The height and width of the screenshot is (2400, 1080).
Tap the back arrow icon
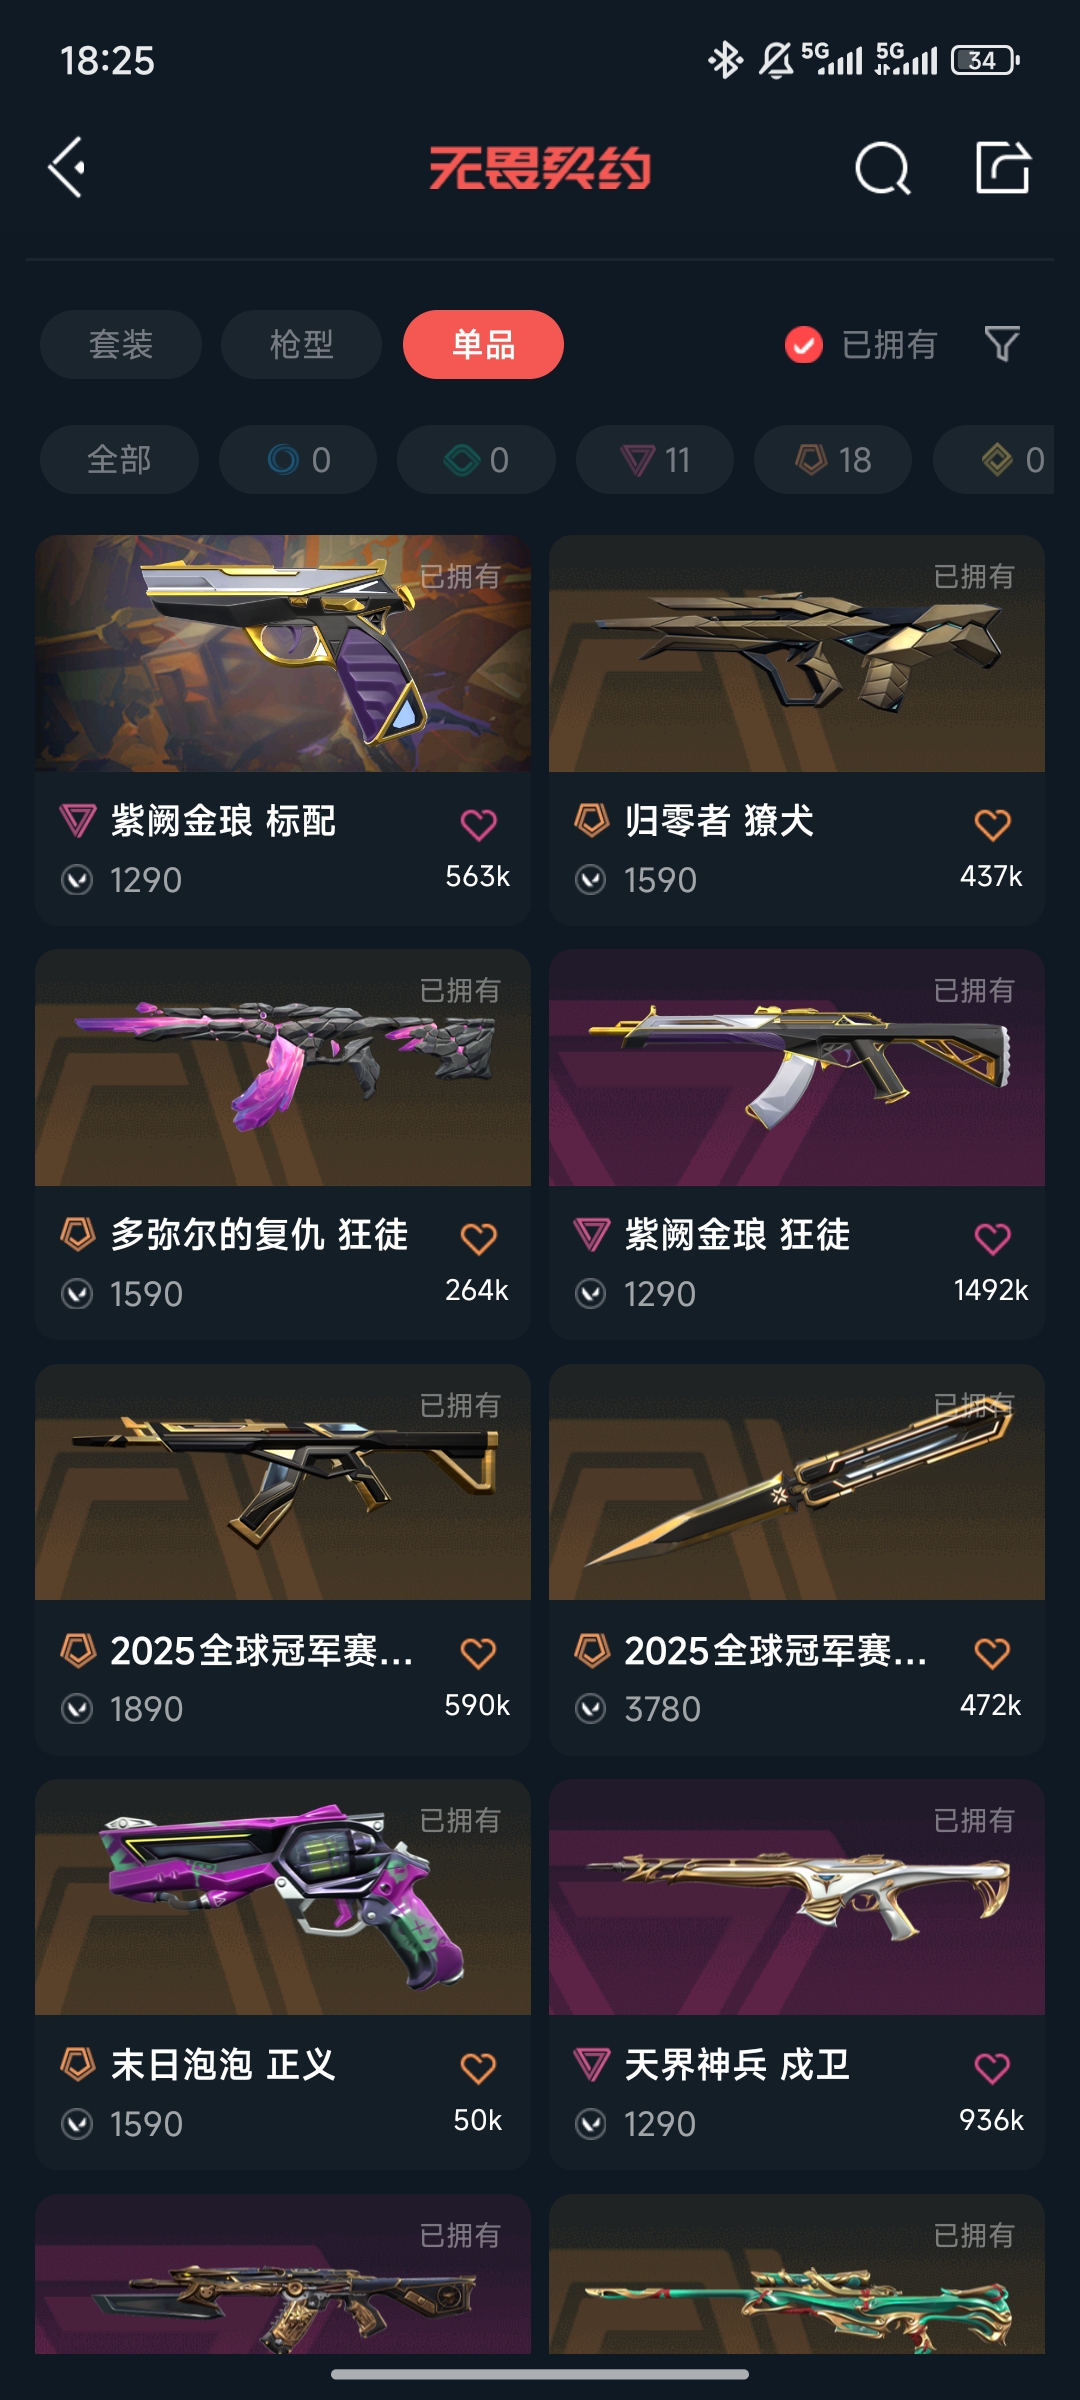pyautogui.click(x=67, y=167)
